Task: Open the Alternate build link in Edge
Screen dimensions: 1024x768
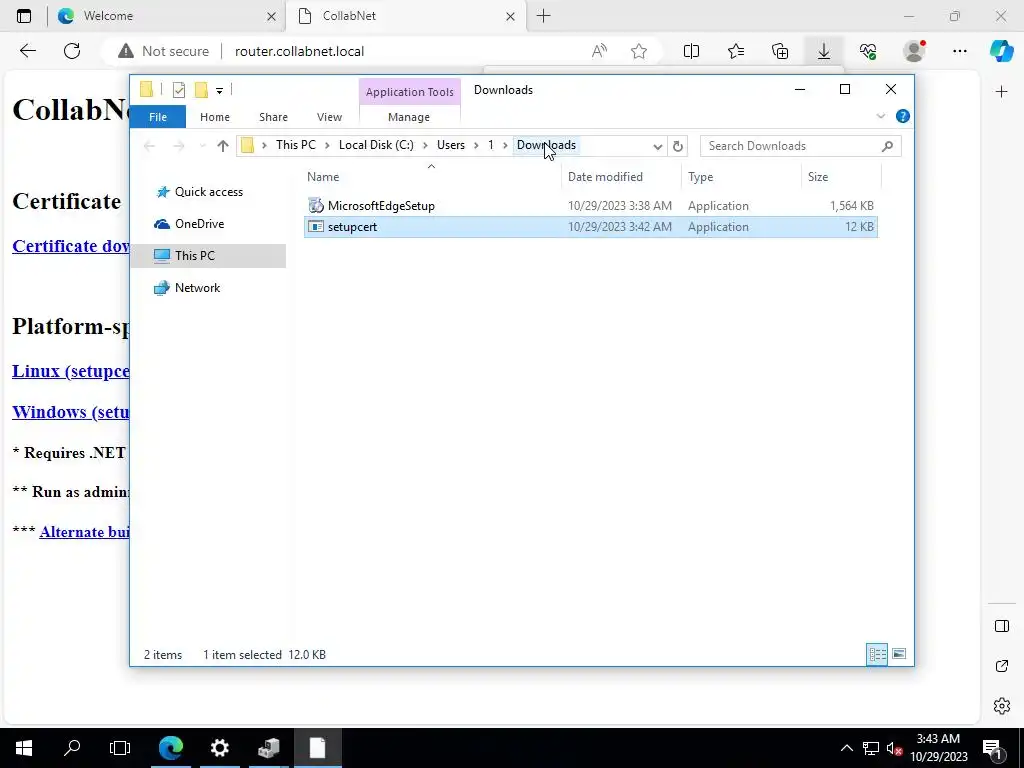Action: (x=84, y=532)
